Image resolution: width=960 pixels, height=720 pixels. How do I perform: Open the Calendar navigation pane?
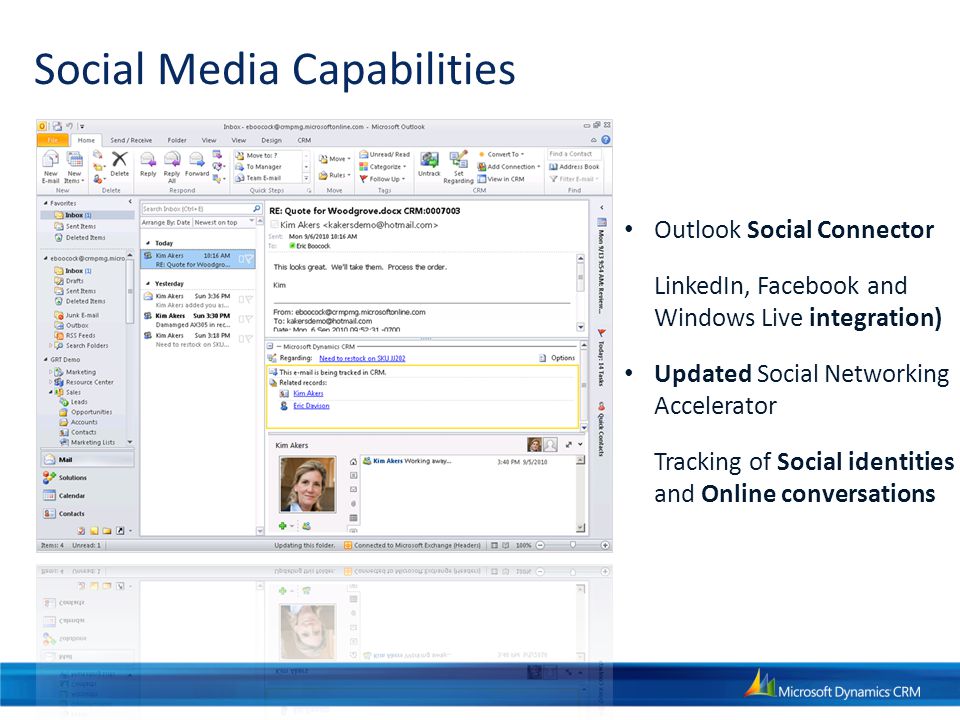88,495
